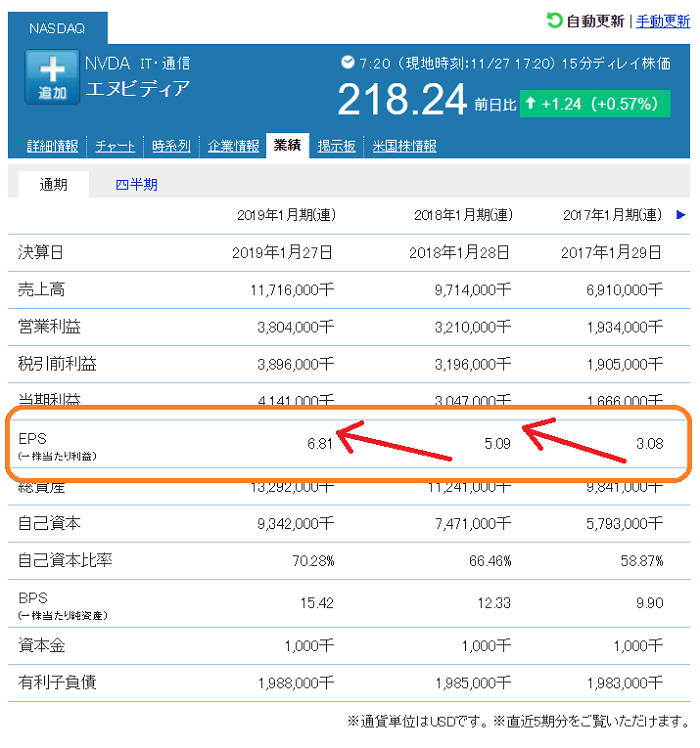Click the 3,210,000千 operating profit value
700x748 pixels.
pos(472,327)
